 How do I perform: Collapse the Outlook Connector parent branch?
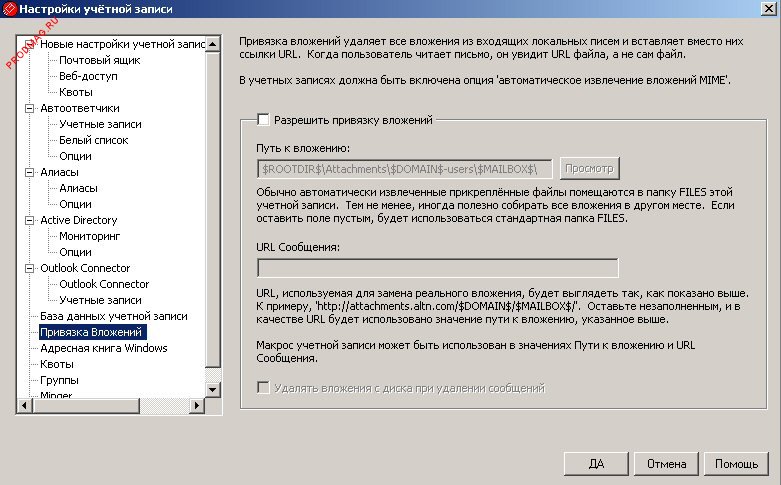29,268
